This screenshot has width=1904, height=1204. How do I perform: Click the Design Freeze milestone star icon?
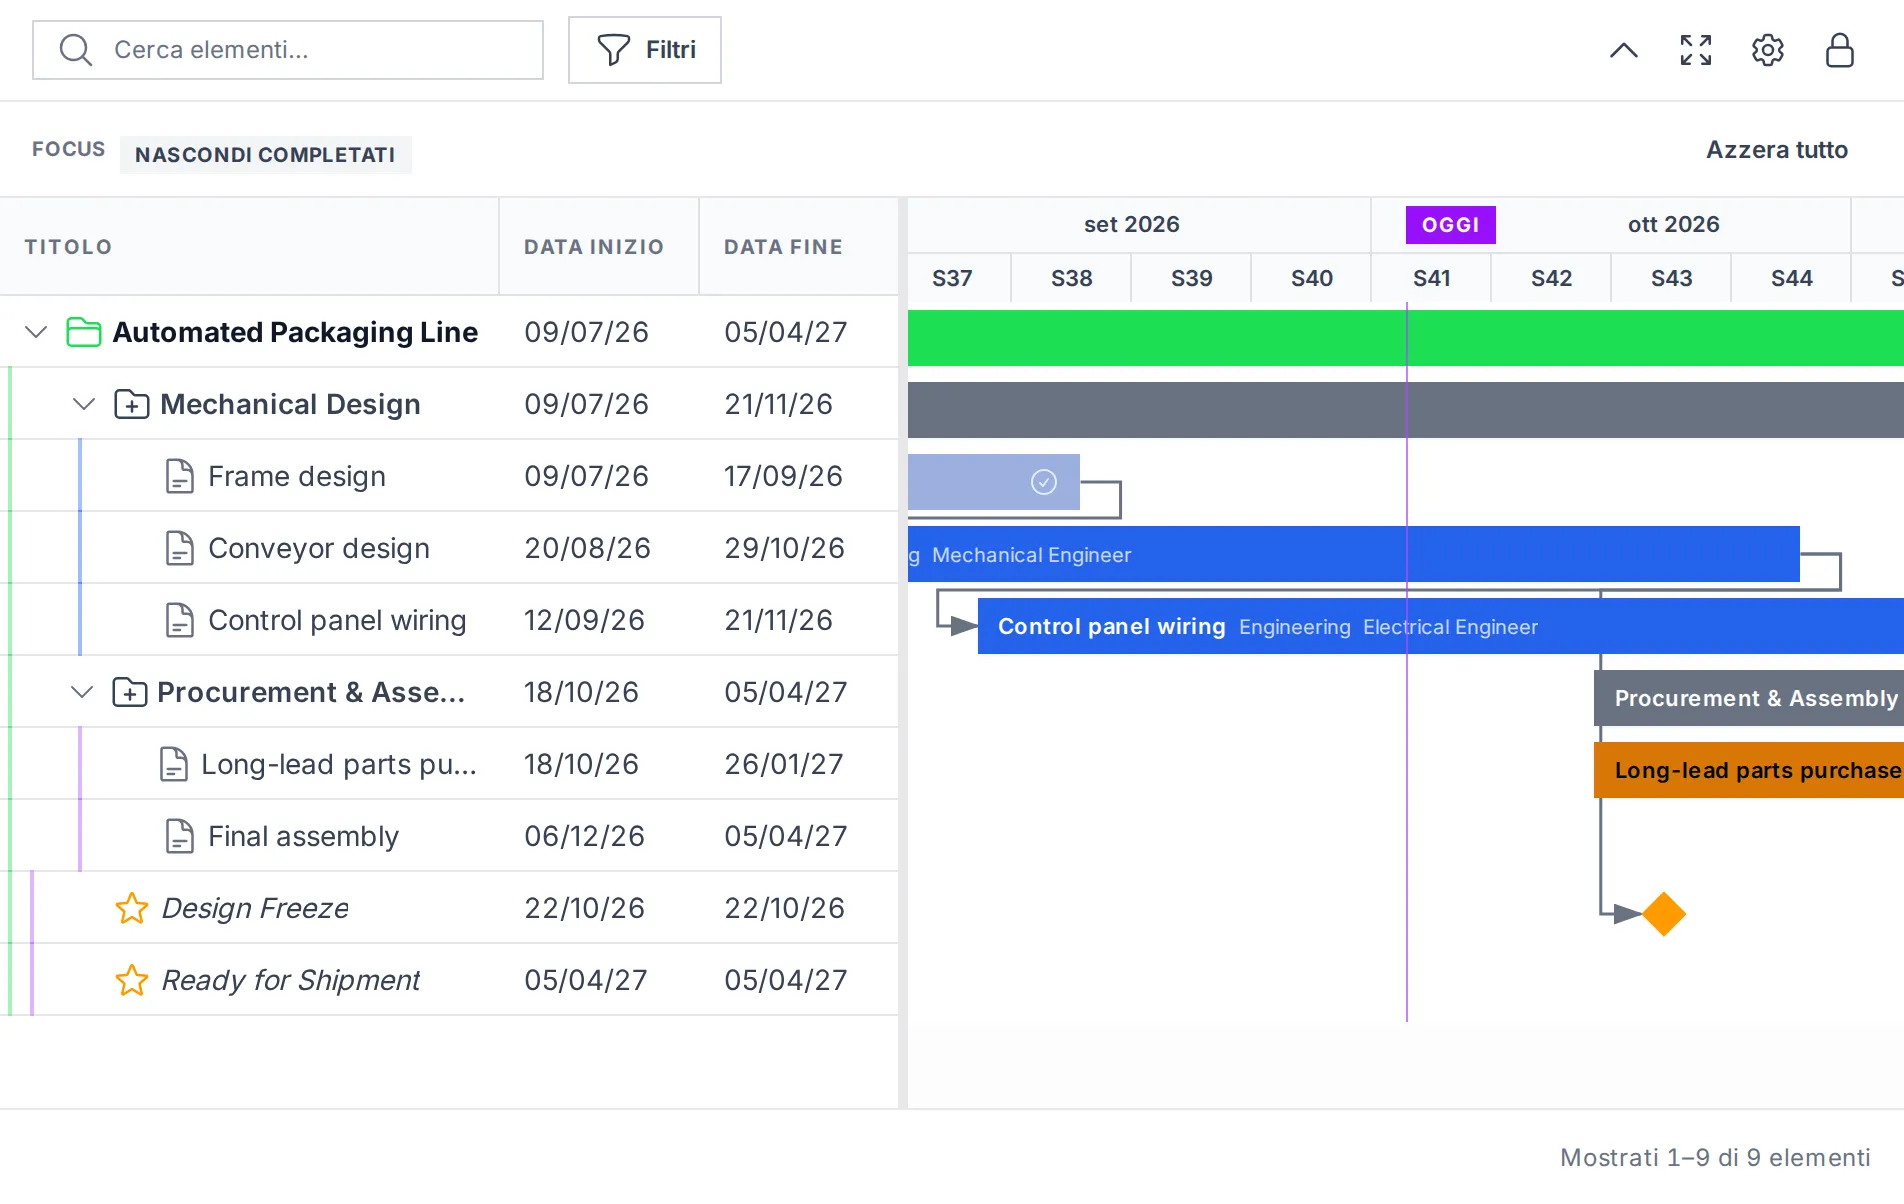pyautogui.click(x=132, y=908)
